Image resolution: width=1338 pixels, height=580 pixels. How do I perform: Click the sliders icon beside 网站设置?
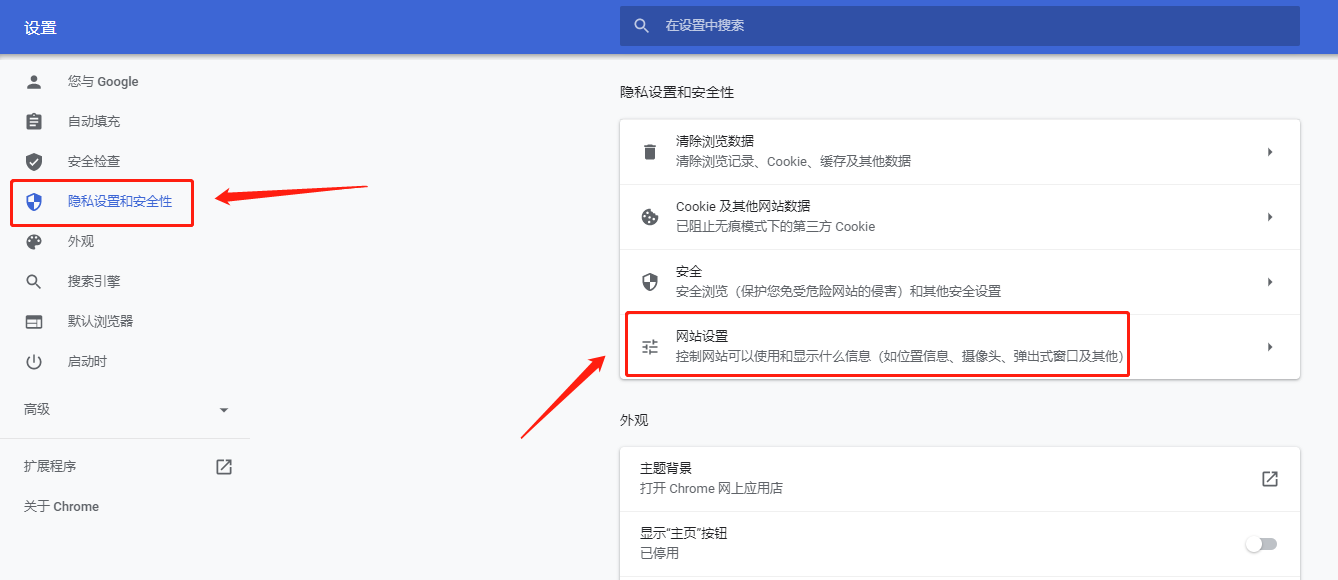click(650, 347)
